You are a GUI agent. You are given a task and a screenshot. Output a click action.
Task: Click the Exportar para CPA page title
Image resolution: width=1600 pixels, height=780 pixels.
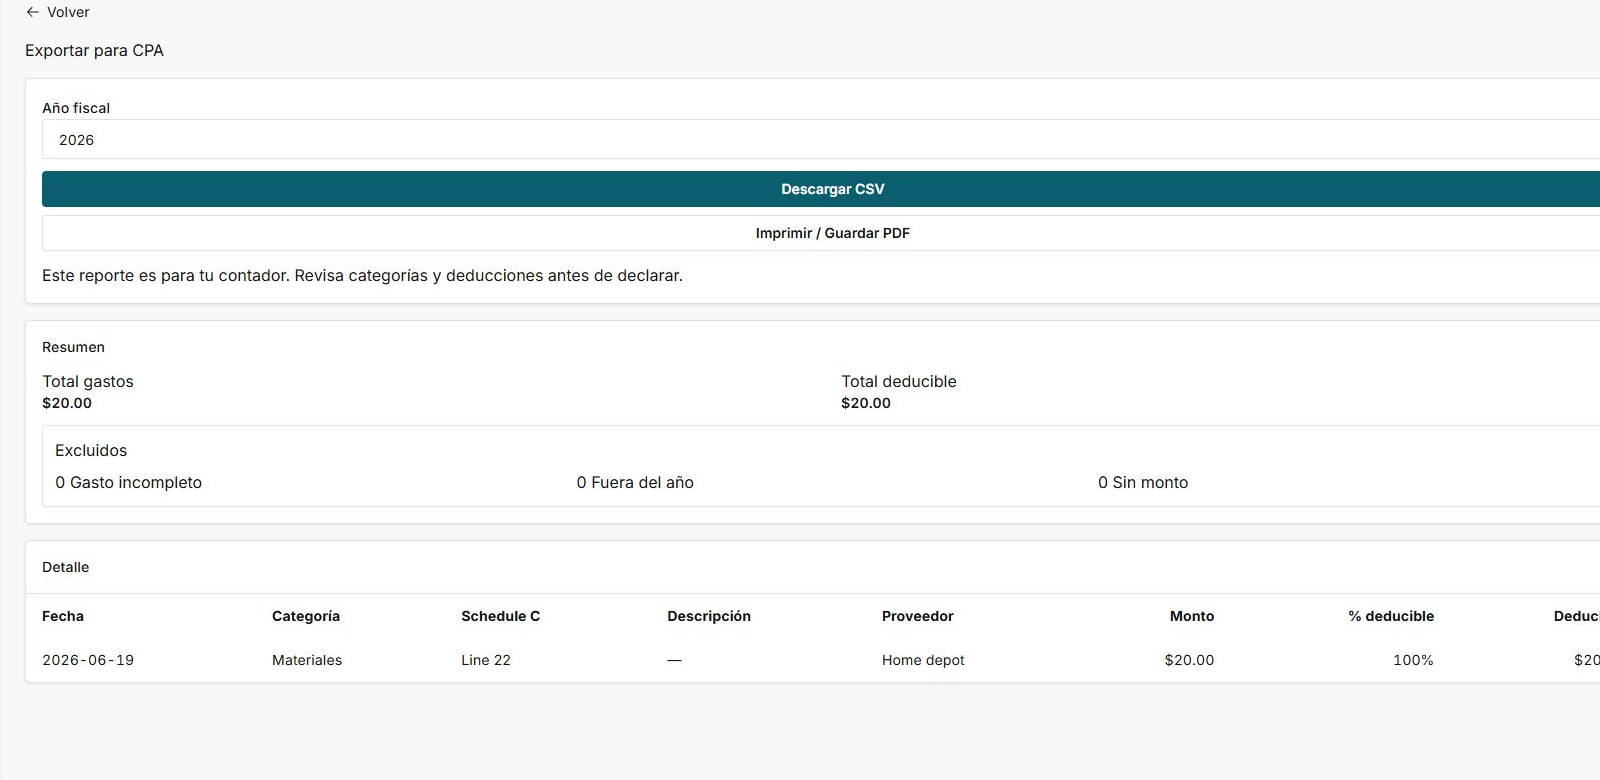pos(94,50)
